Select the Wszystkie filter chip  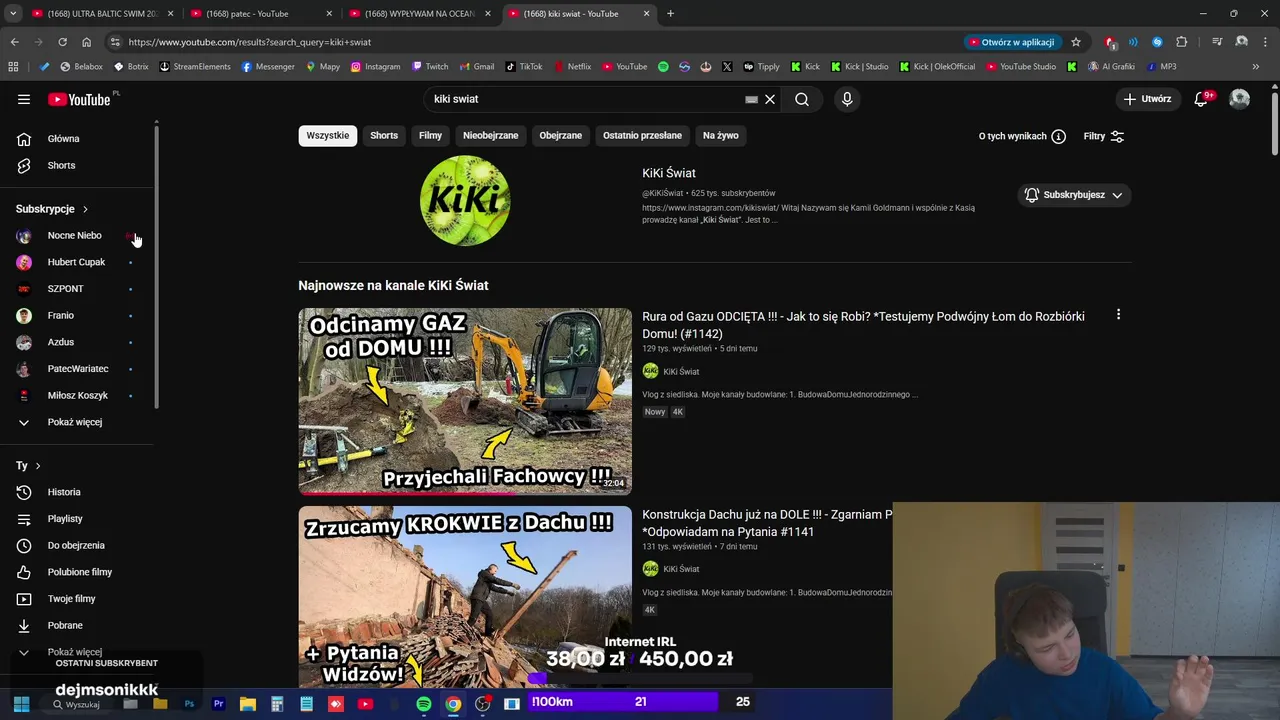click(328, 135)
